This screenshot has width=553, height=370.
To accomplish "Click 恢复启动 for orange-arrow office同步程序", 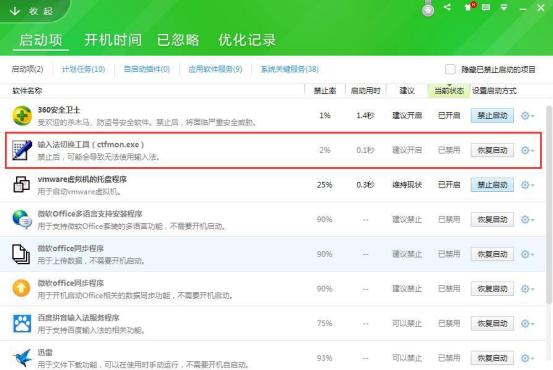I will tap(492, 289).
